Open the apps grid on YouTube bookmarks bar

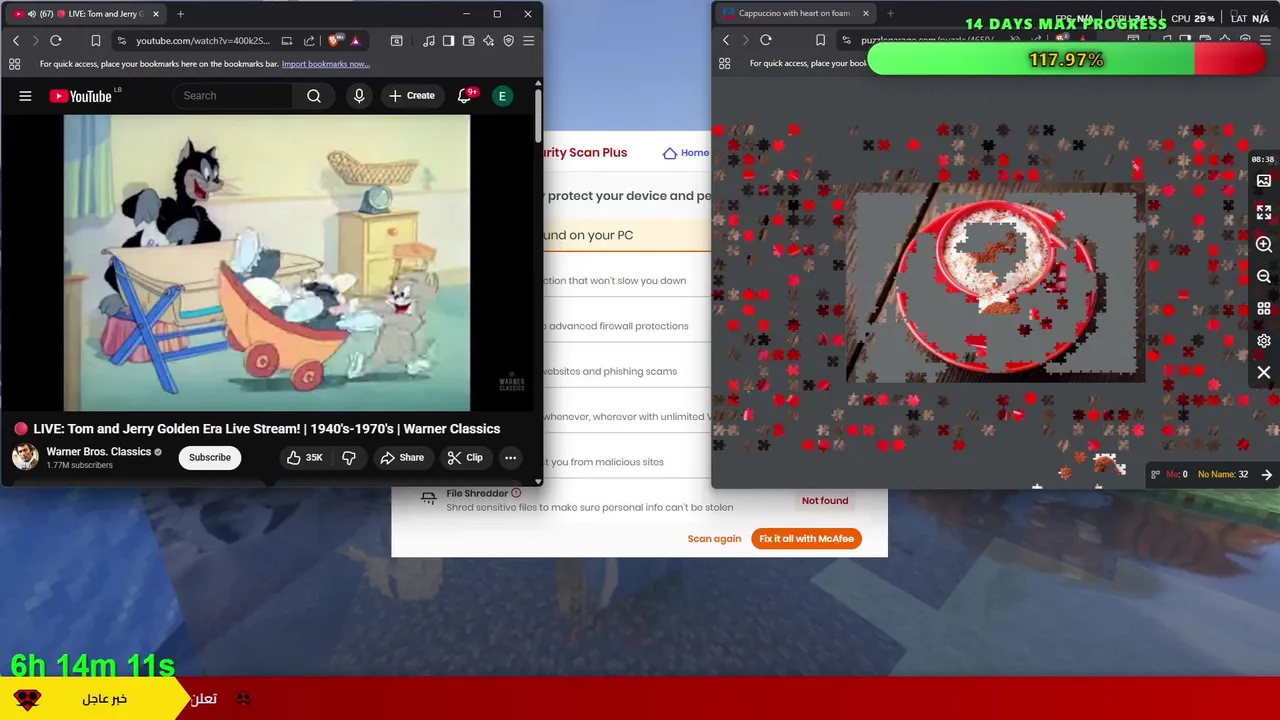click(14, 64)
